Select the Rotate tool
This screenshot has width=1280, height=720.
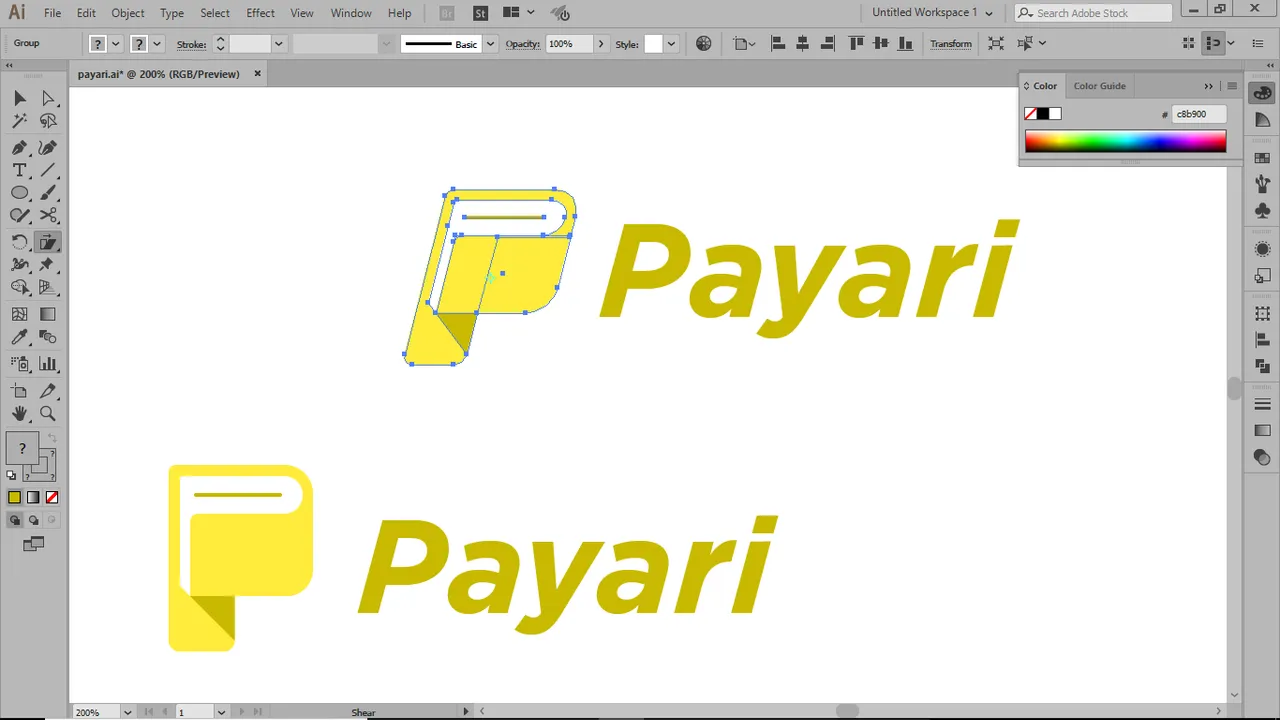click(x=19, y=242)
